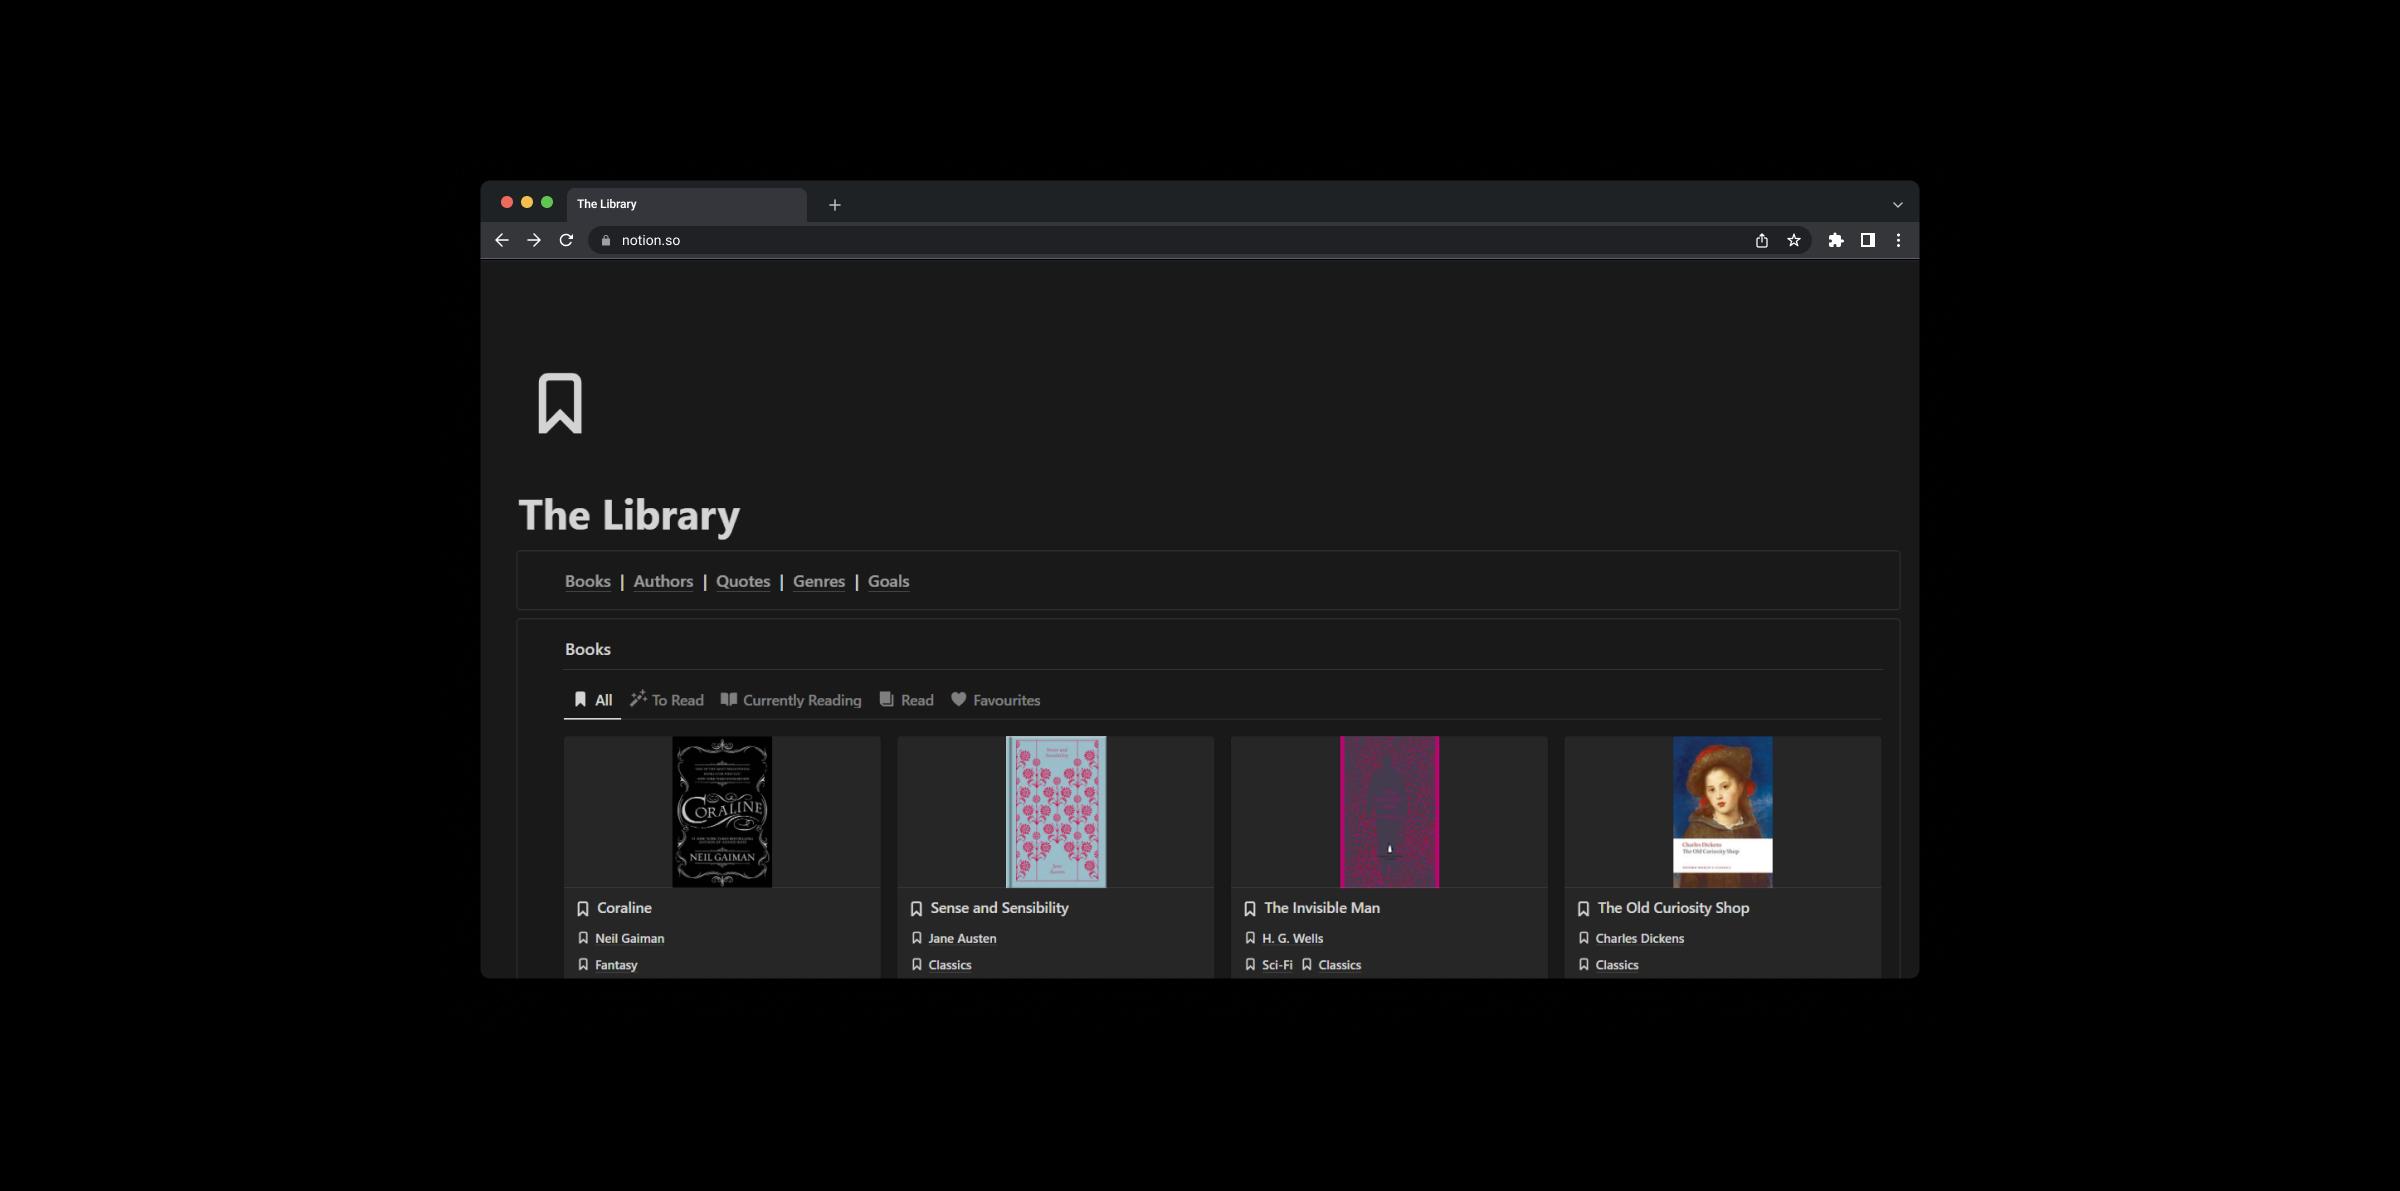Image resolution: width=2400 pixels, height=1191 pixels.
Task: Switch to the To Read tab
Action: click(x=667, y=700)
